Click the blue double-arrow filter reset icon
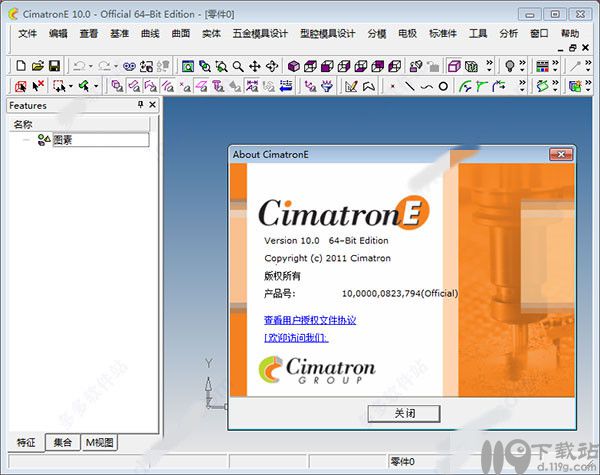 [285, 87]
